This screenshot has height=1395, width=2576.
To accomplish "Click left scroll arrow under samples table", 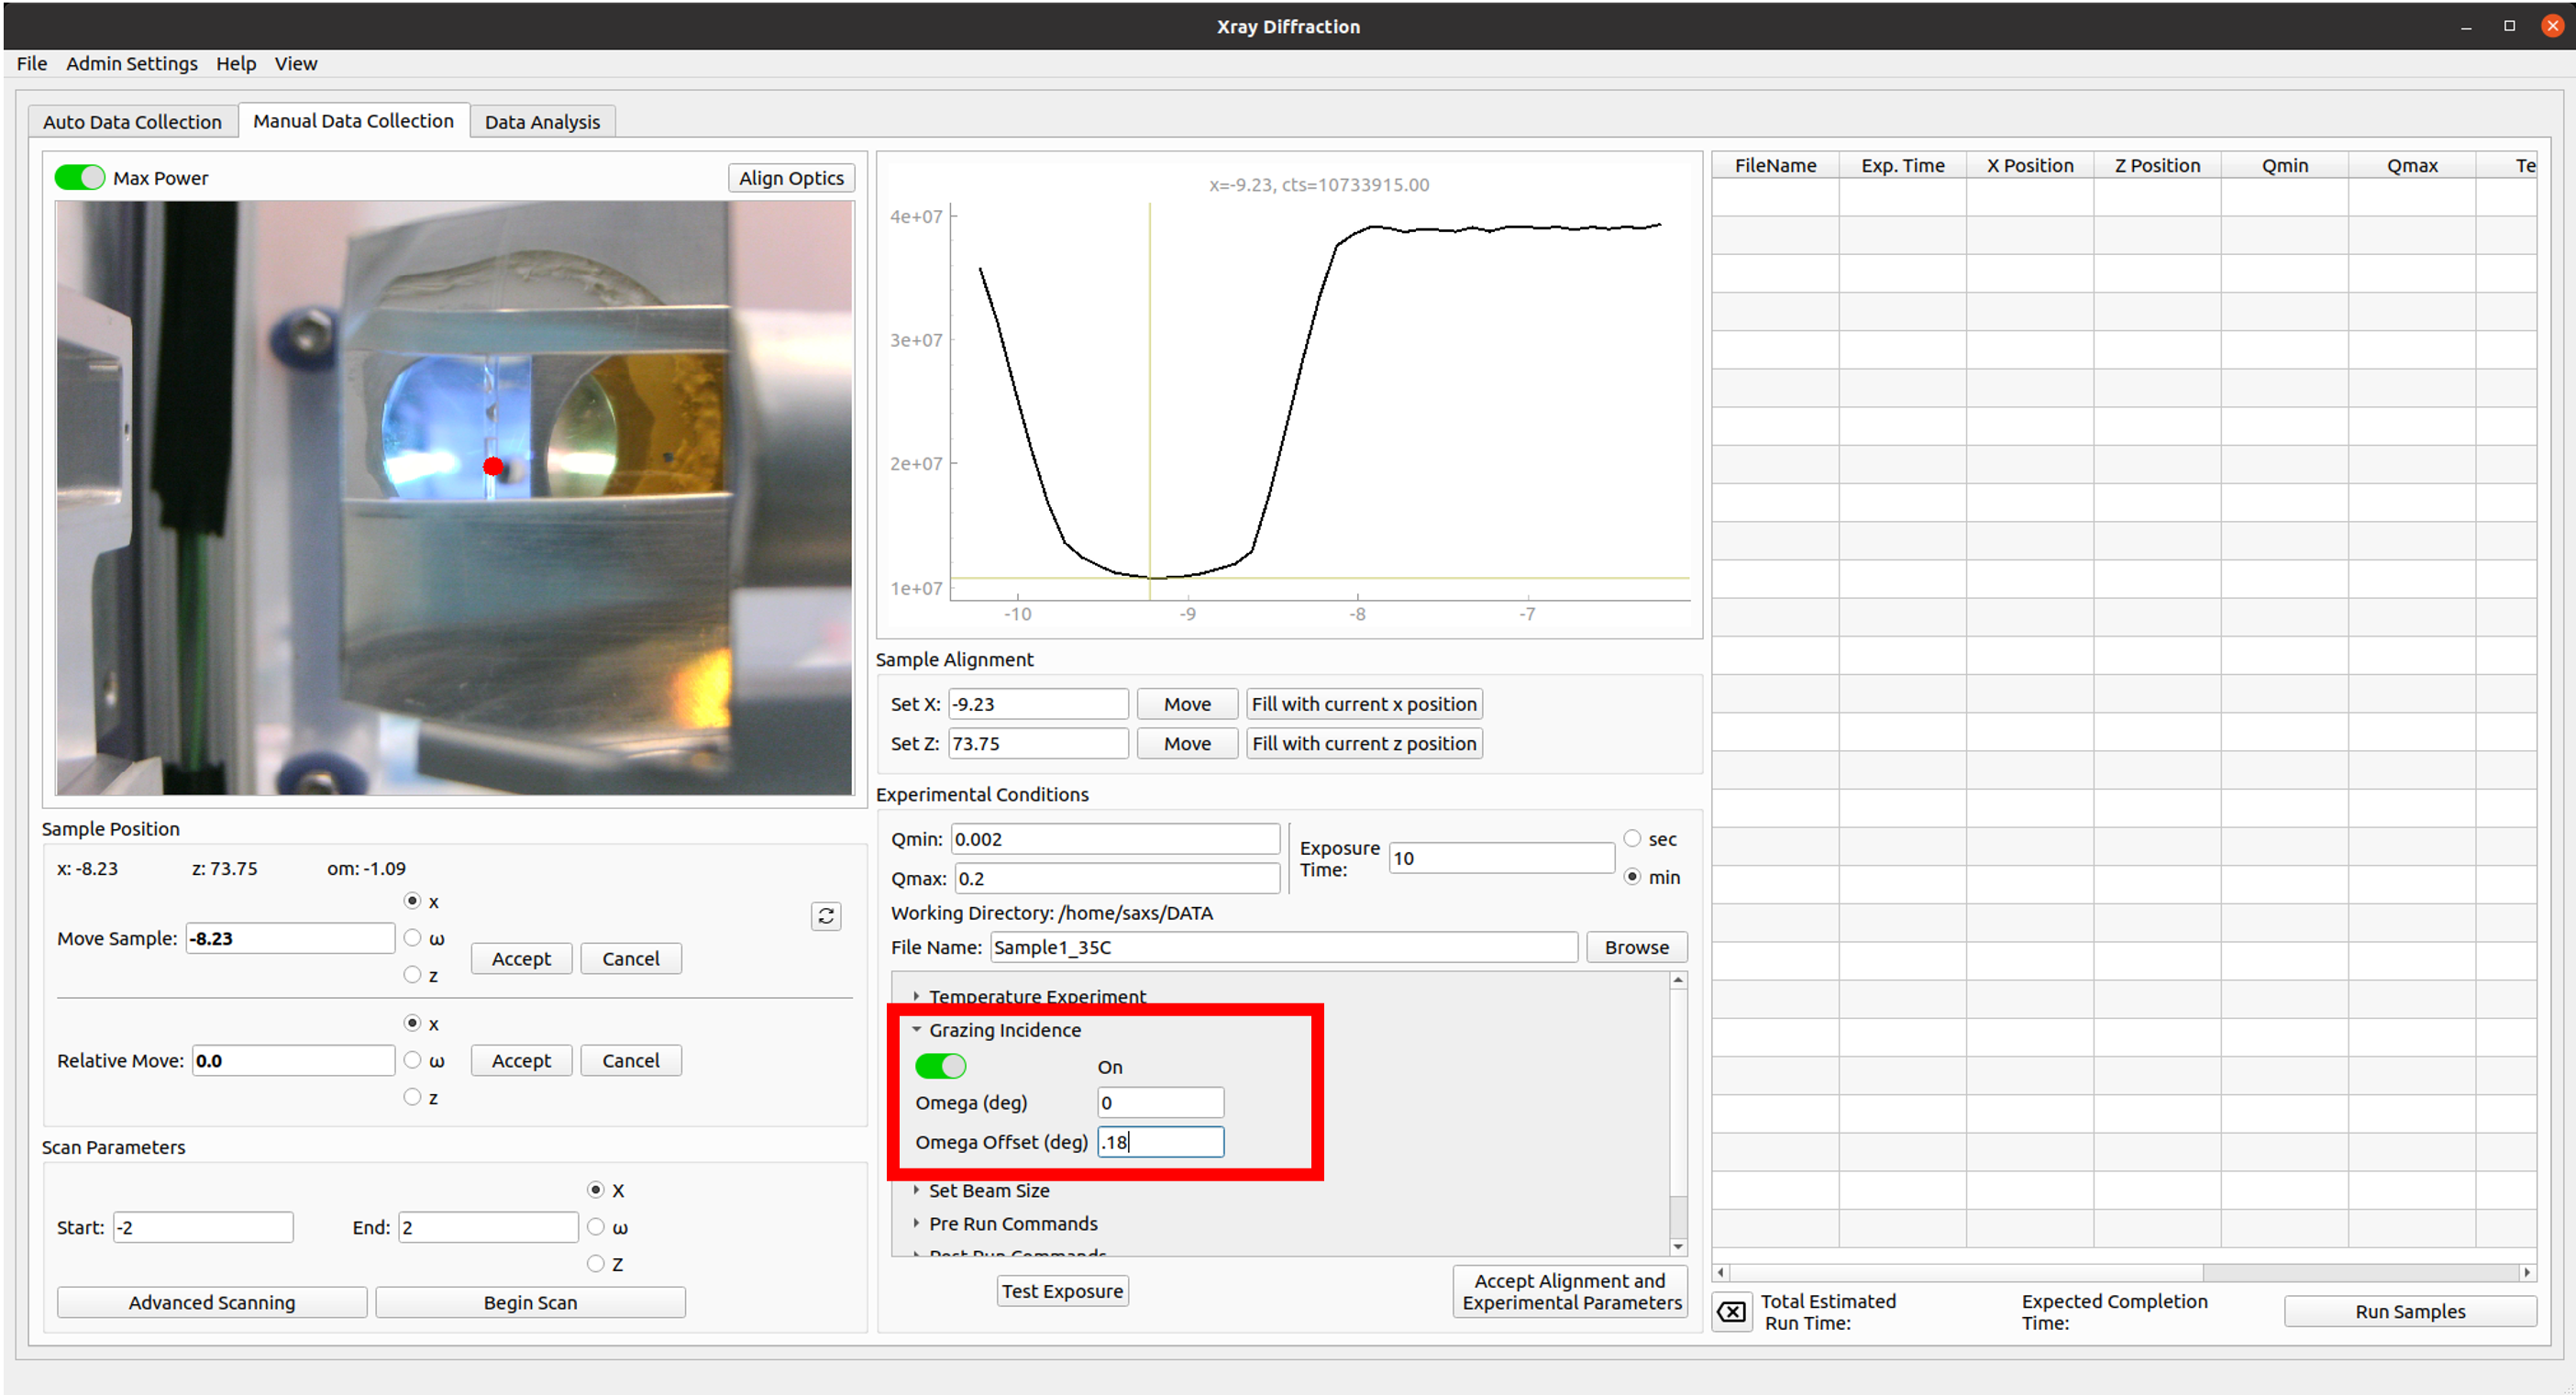I will coord(1721,1272).
